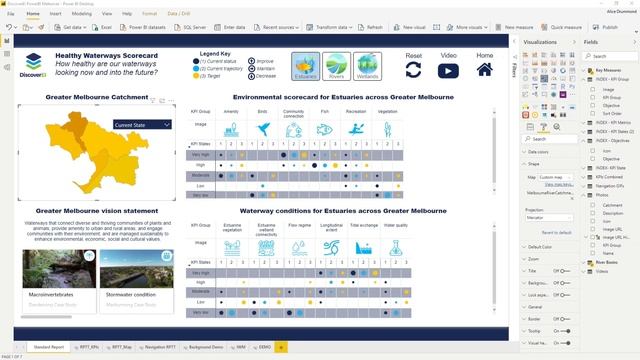Check the Sort Order field checkbox
Screen dimensions: 640x360
point(593,113)
